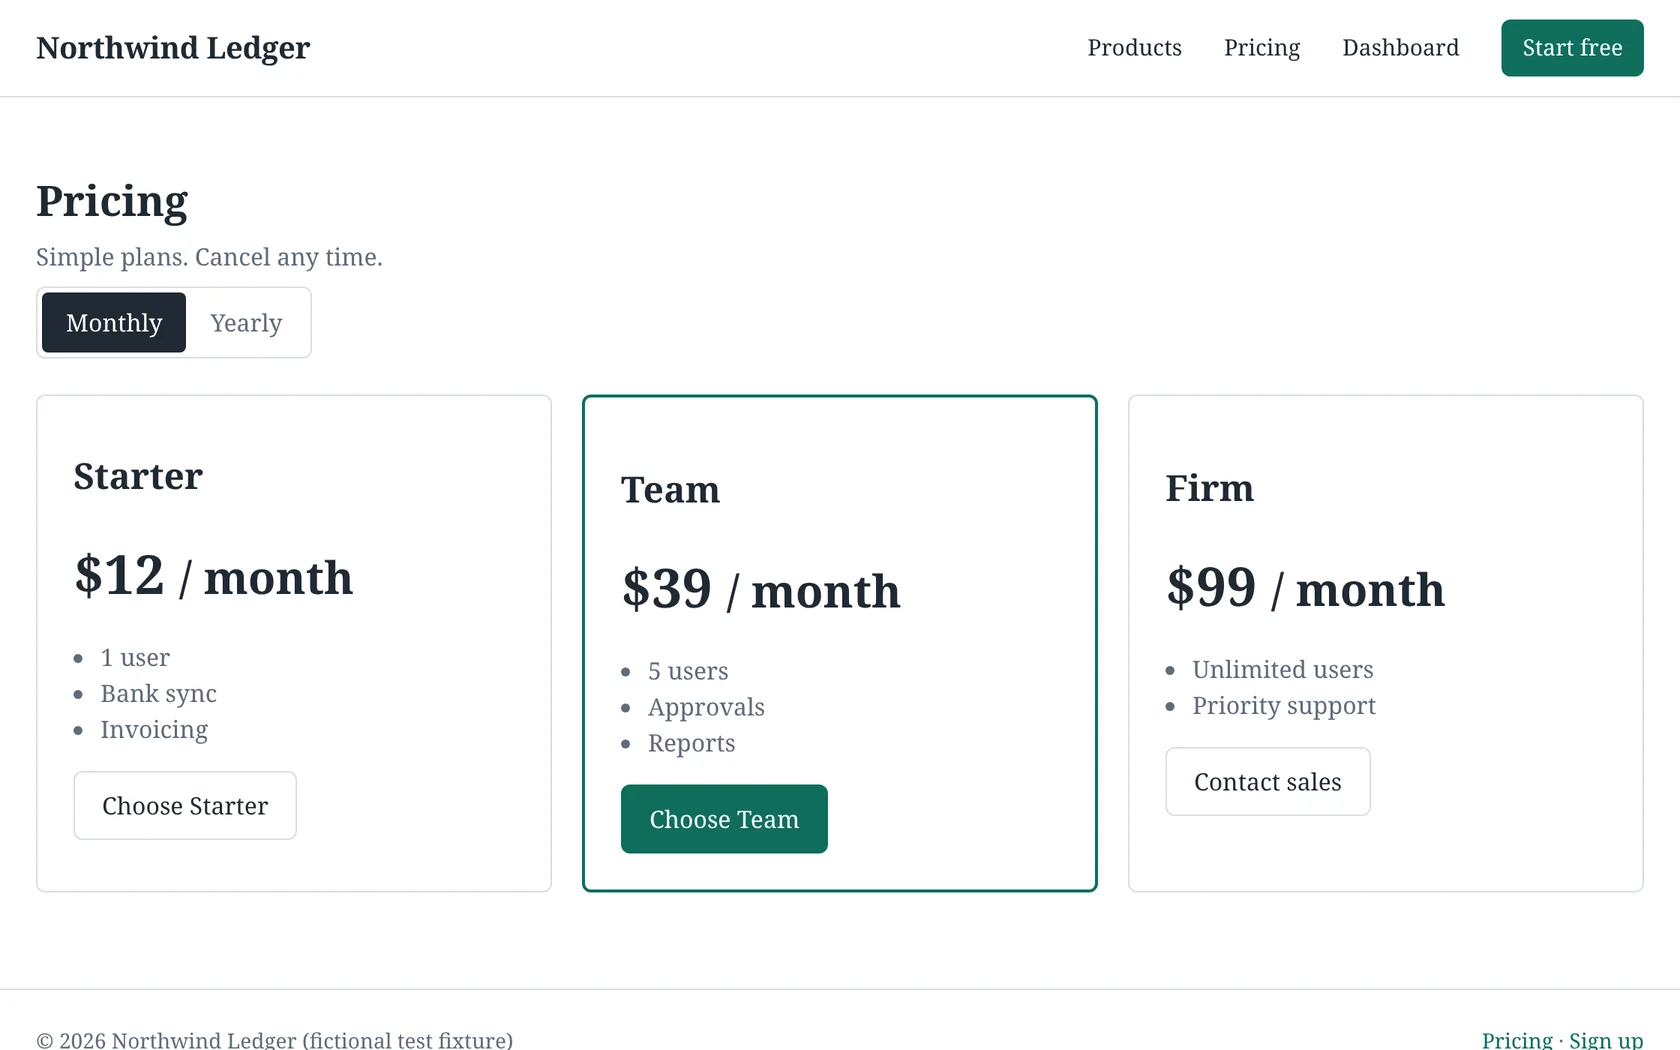This screenshot has height=1050, width=1680.
Task: Click the 'Unlimited users' feature
Action: click(1282, 669)
